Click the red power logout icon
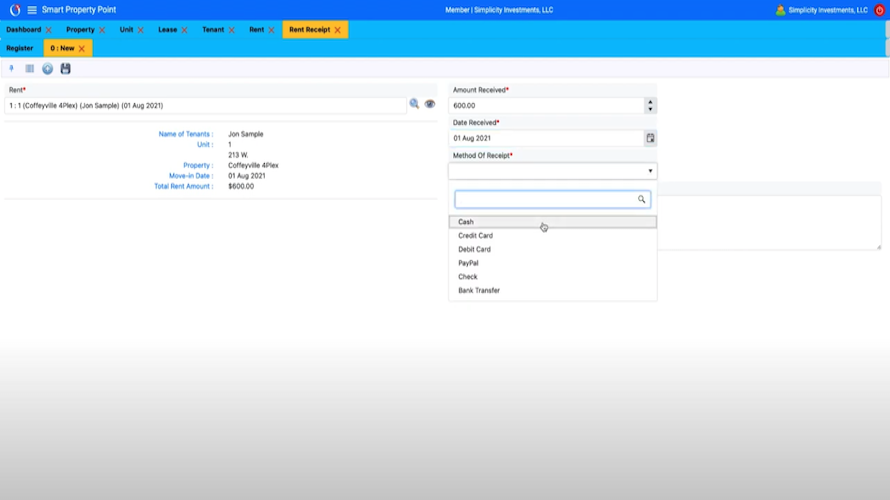 (880, 10)
